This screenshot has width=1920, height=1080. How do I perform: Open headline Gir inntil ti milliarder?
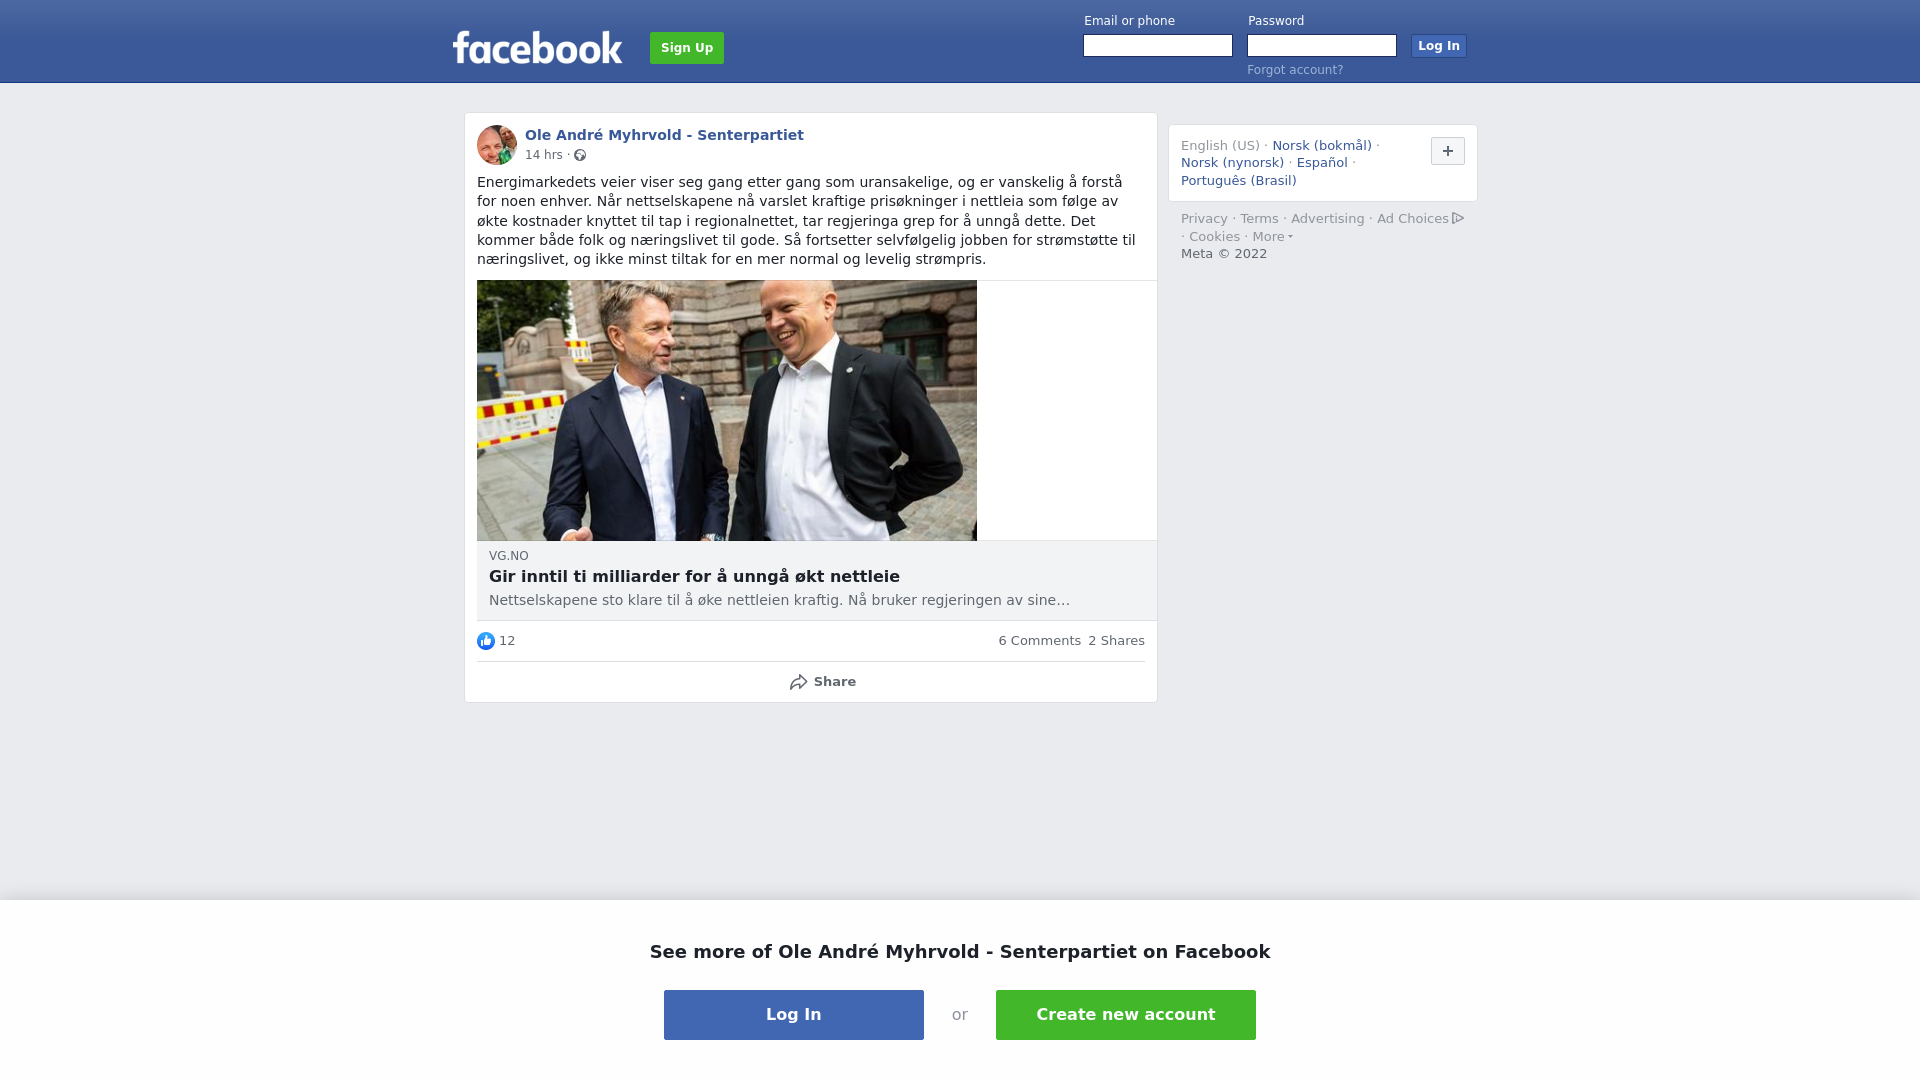pyautogui.click(x=694, y=577)
